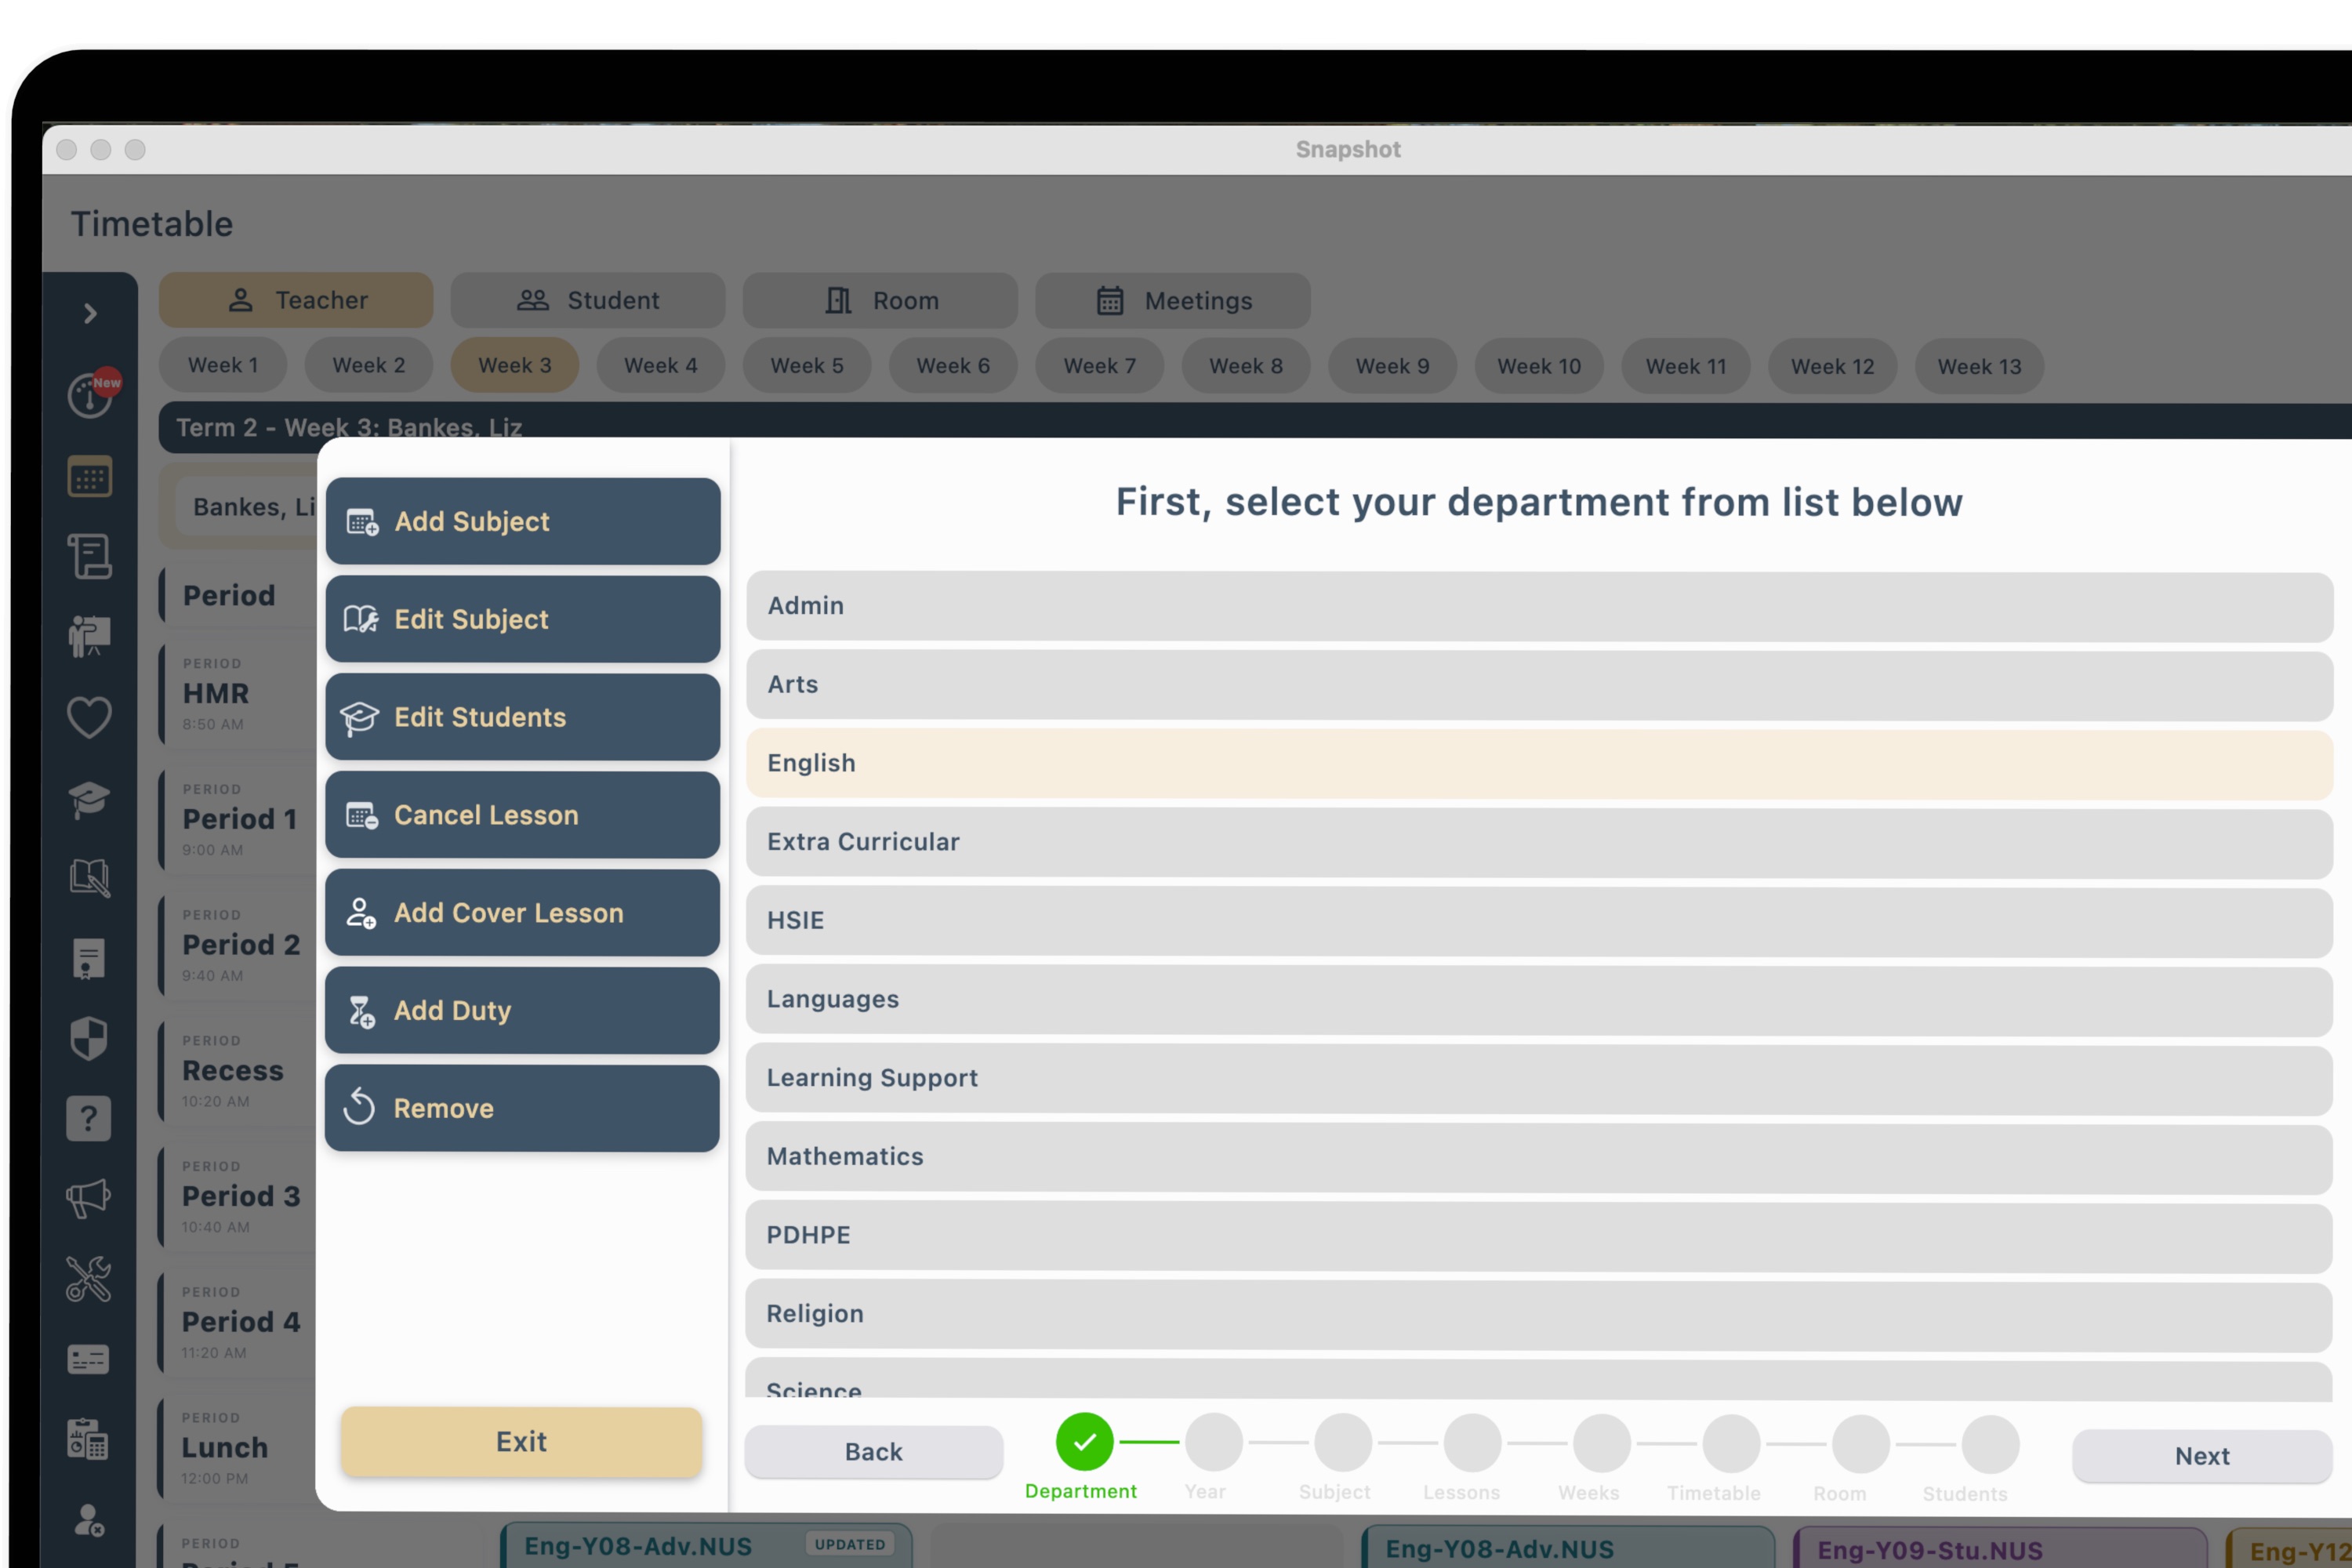2352x1568 pixels.
Task: Open the graduation cap sidebar icon
Action: point(90,799)
